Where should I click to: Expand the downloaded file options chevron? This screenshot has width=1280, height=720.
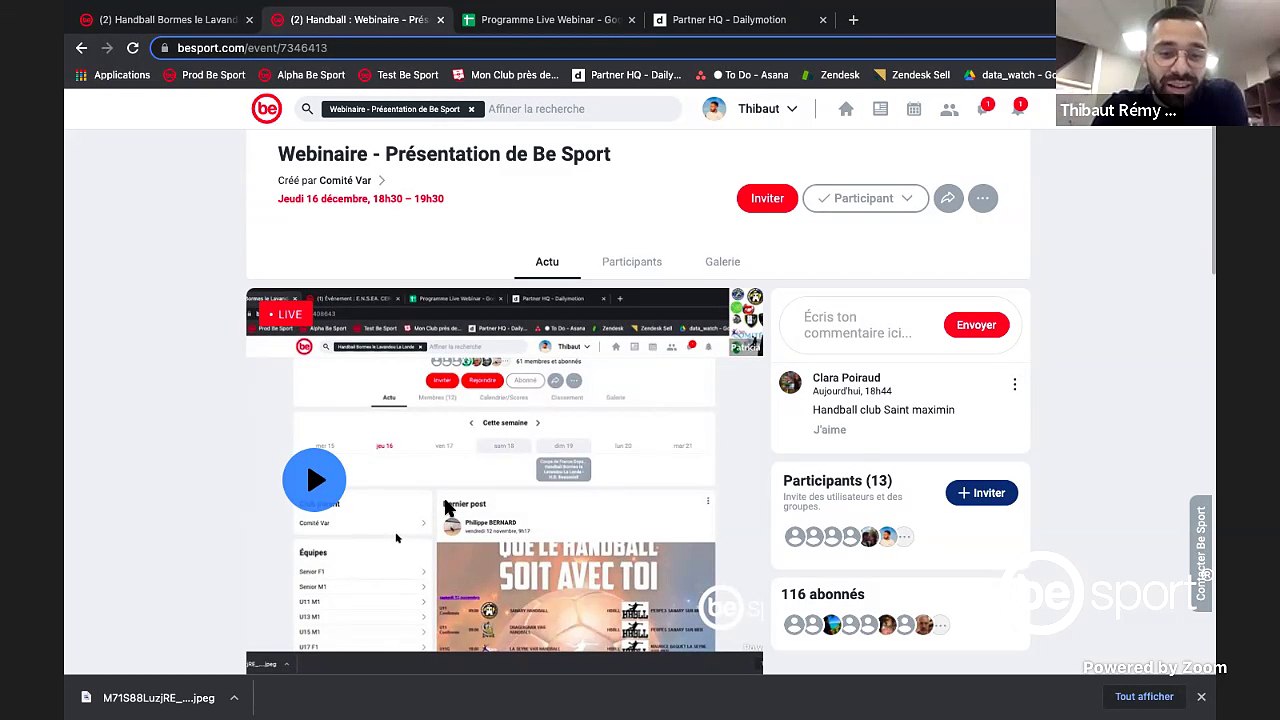click(234, 698)
